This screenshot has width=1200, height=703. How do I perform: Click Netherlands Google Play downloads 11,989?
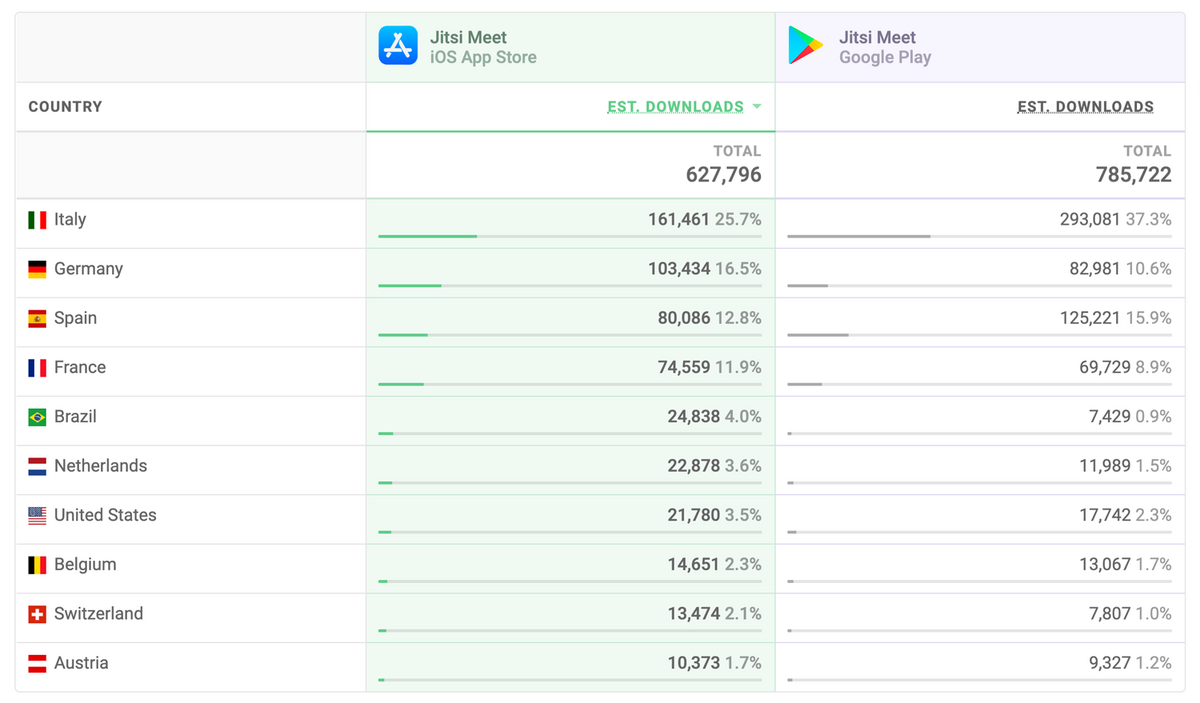coord(1105,465)
